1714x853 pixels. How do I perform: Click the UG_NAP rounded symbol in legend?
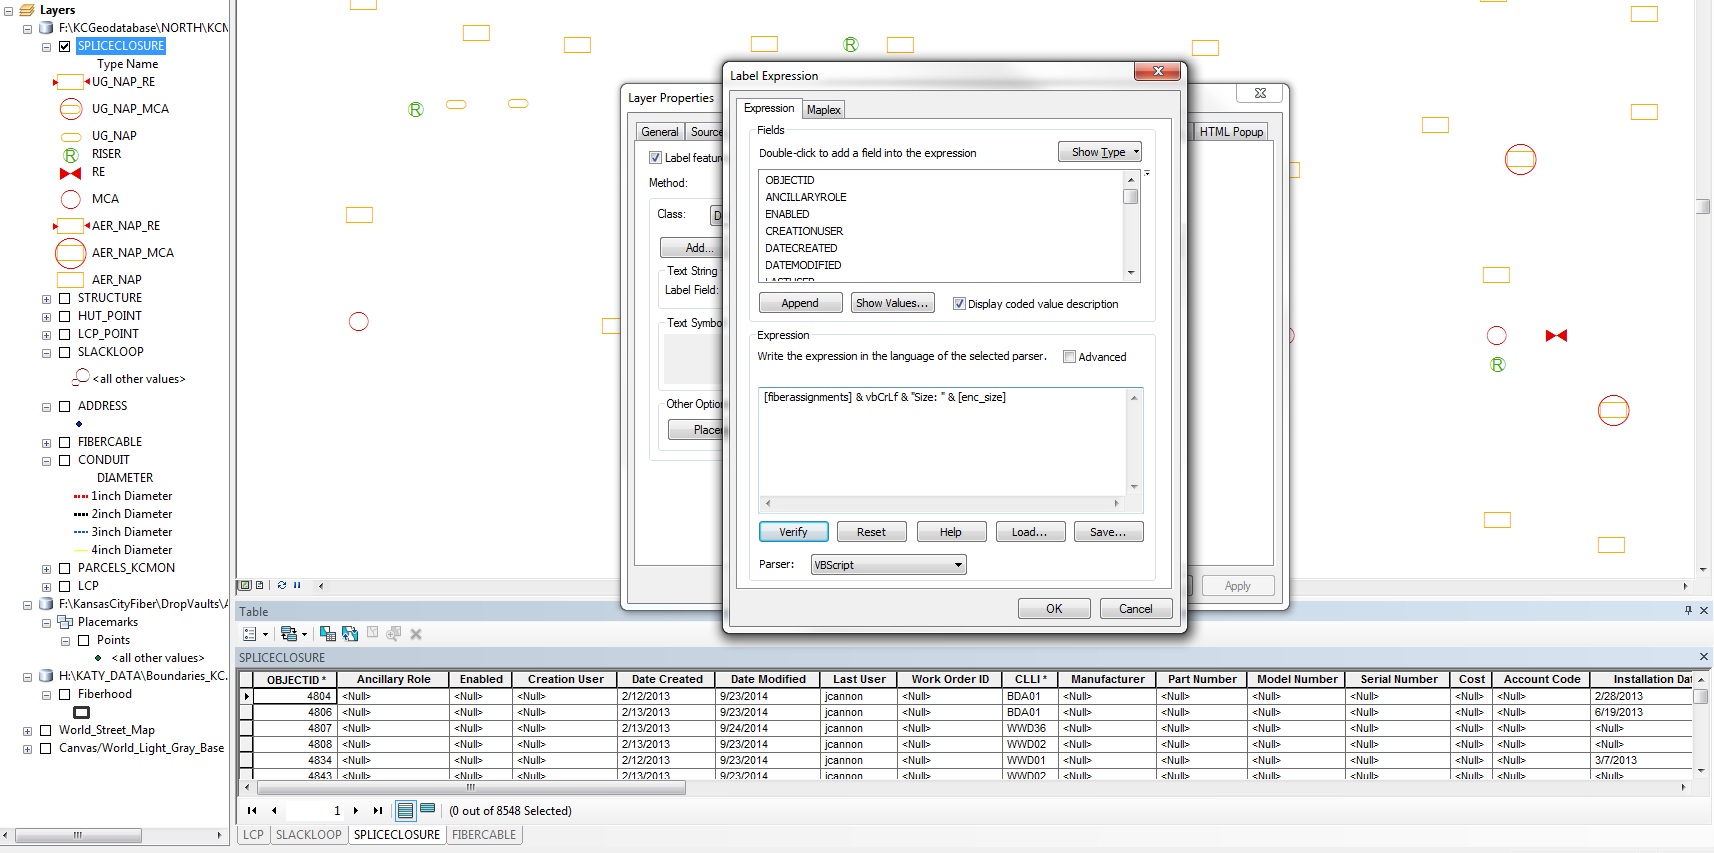(71, 137)
